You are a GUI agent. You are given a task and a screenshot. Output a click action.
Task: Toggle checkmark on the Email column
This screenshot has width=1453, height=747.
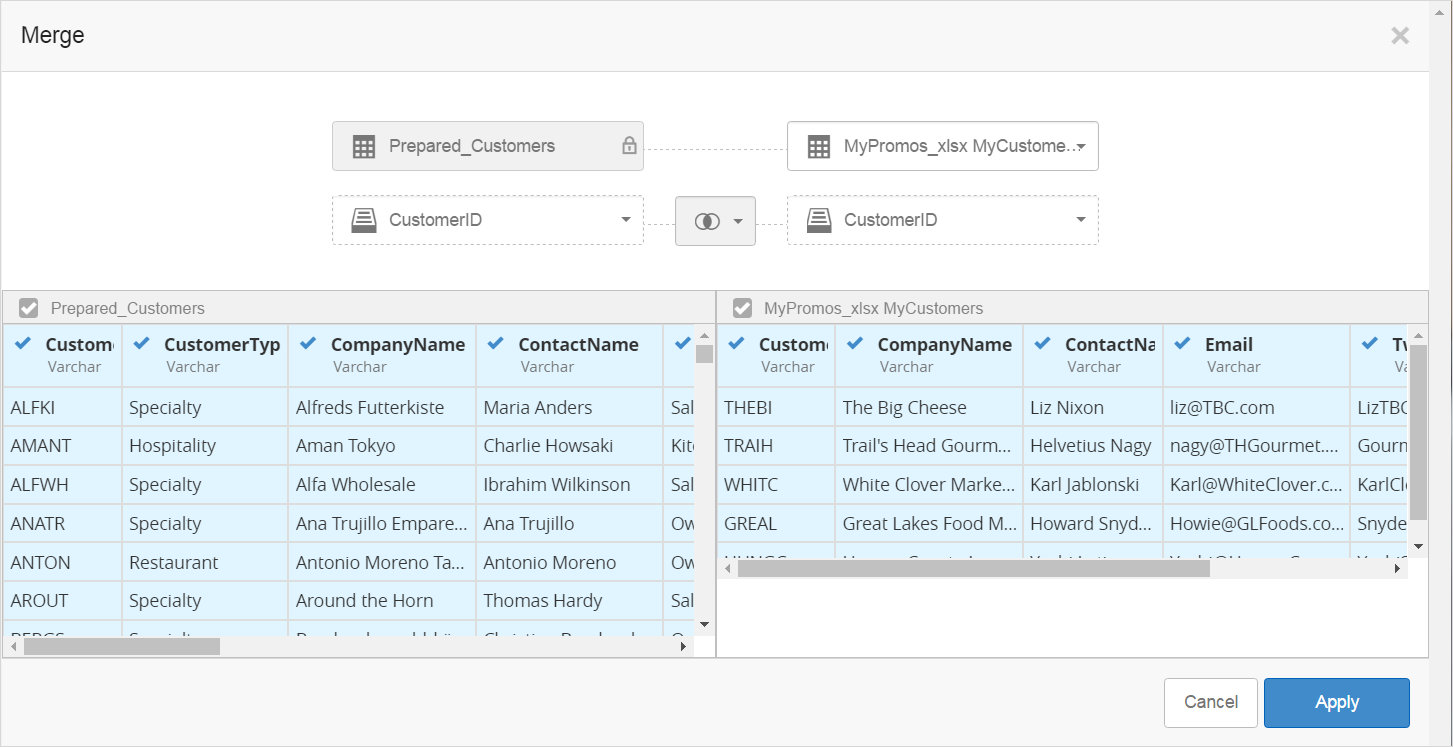tap(1182, 344)
